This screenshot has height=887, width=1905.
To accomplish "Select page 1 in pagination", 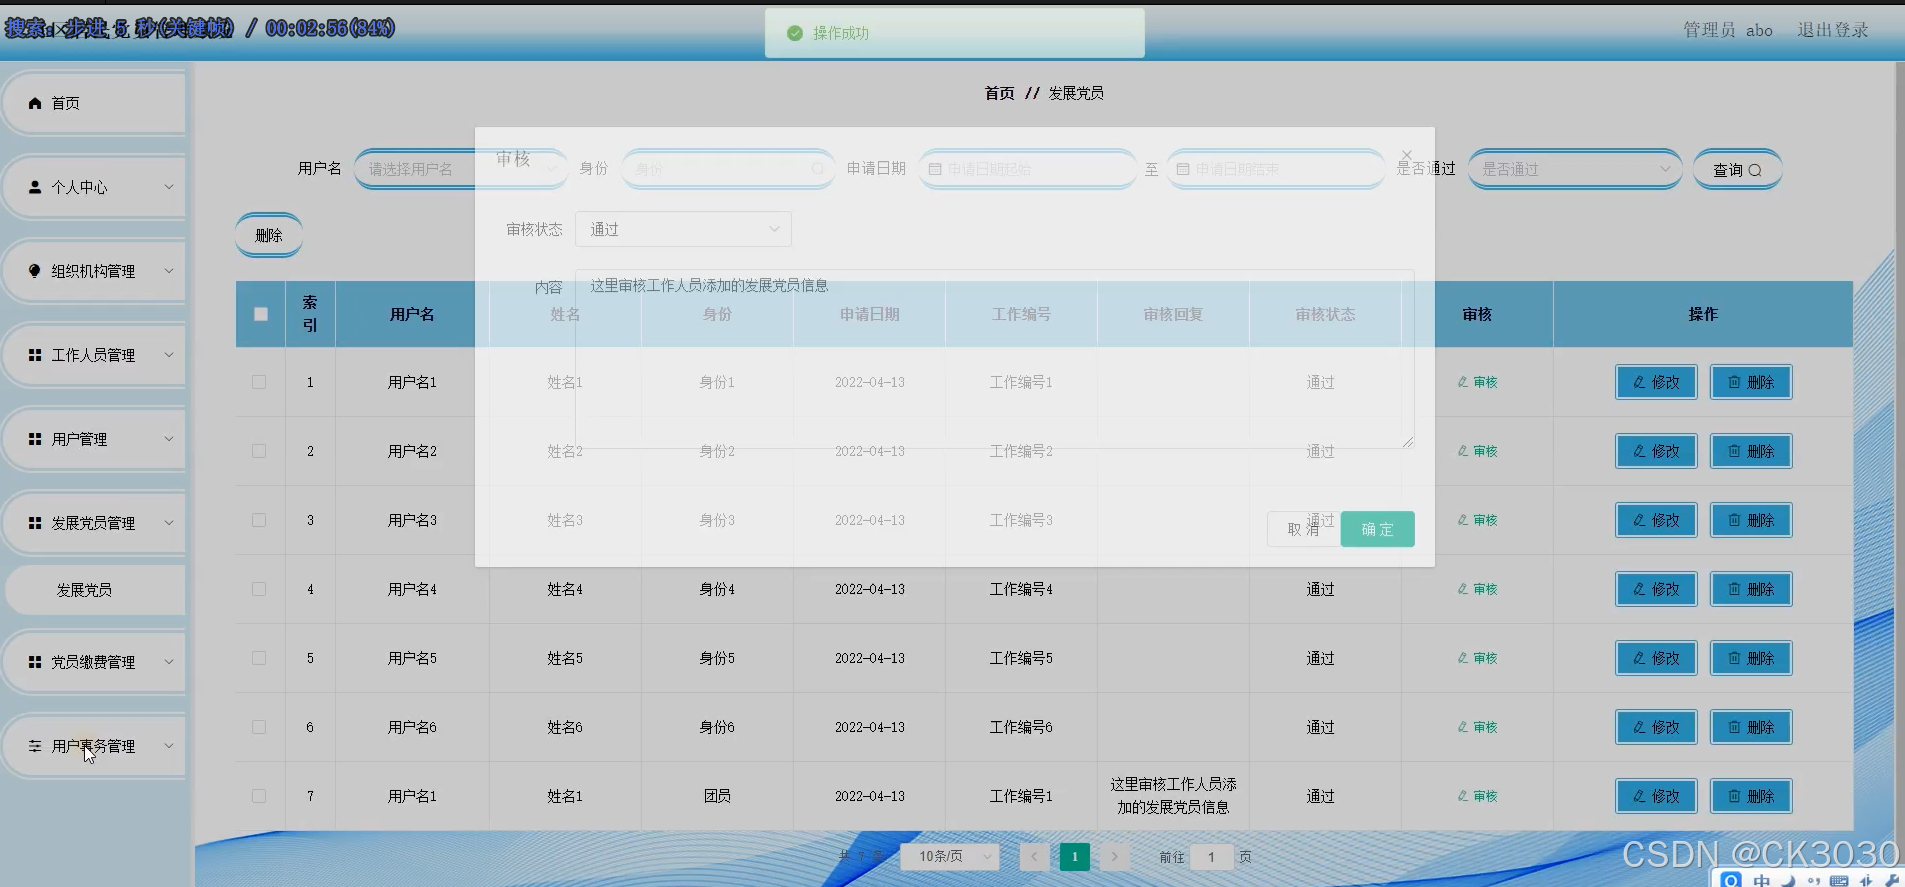I will 1074,856.
